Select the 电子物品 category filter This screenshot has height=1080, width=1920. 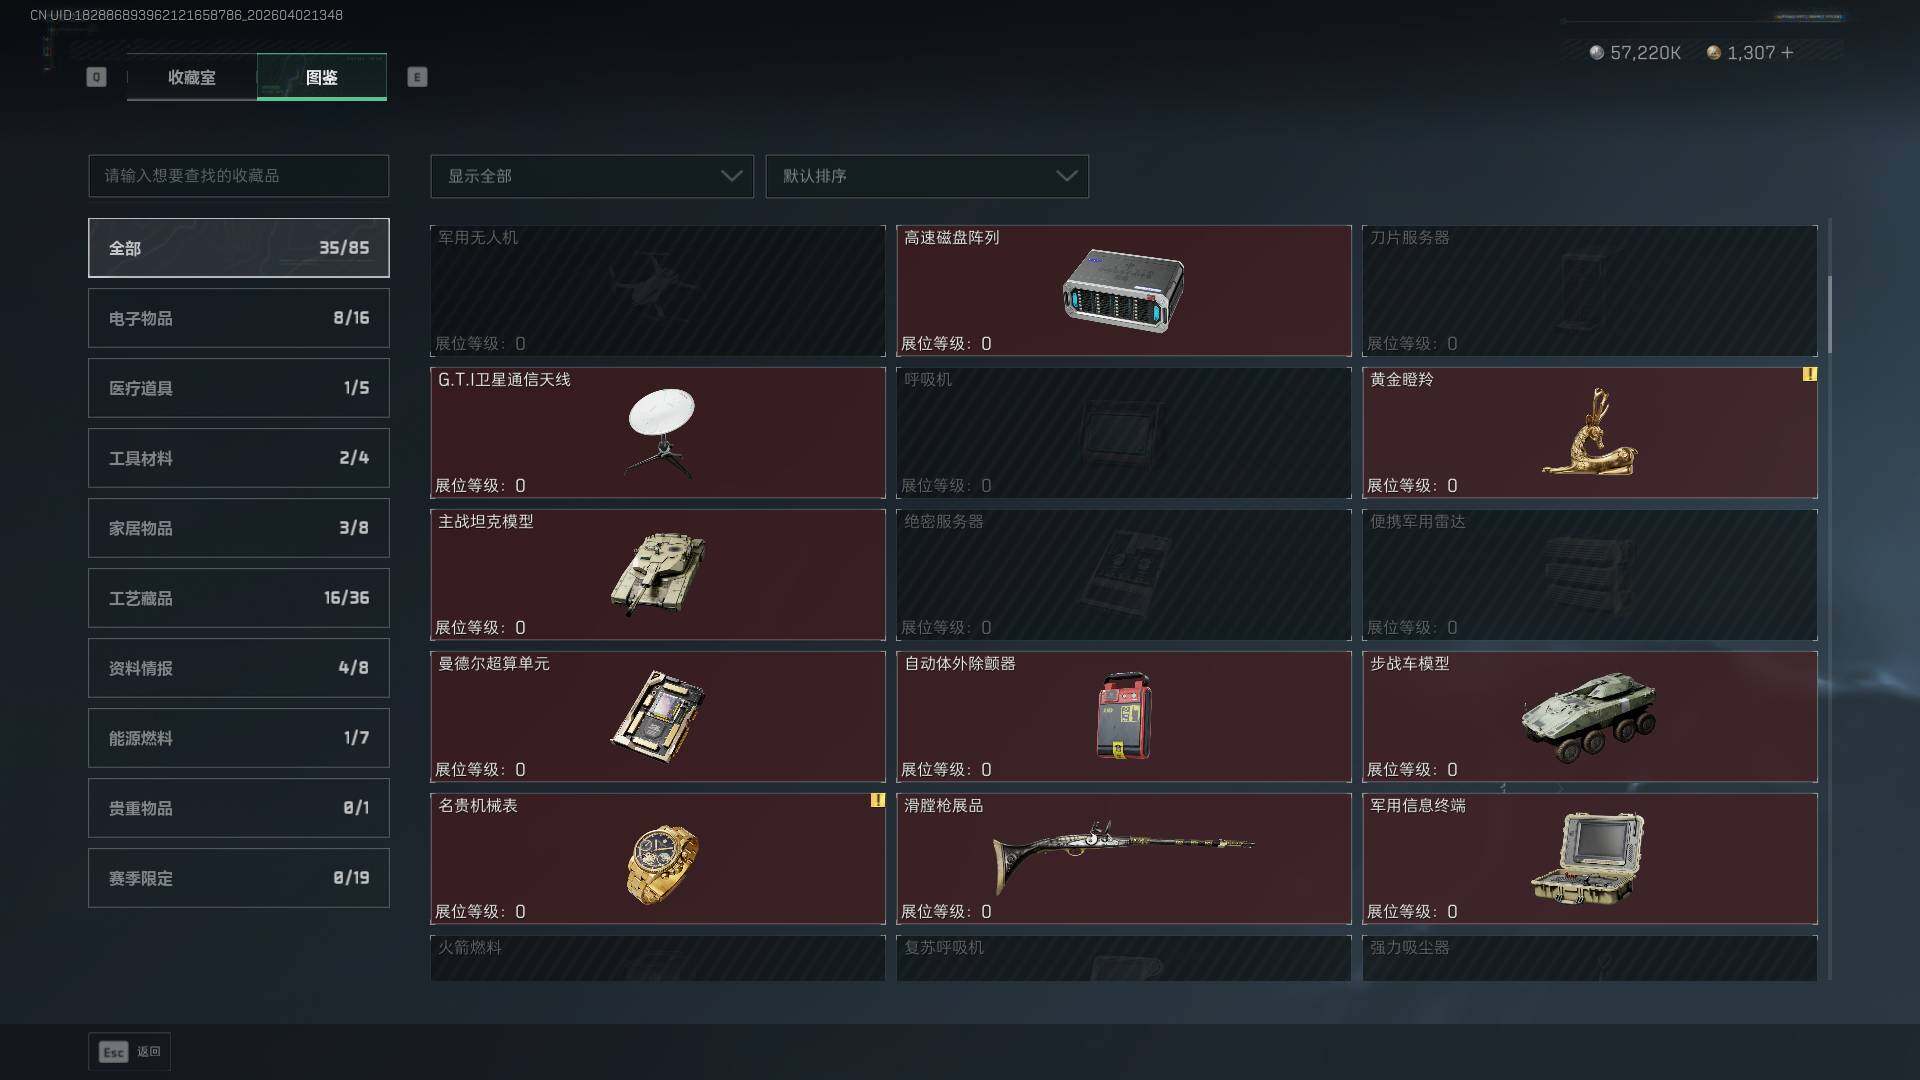pos(239,318)
